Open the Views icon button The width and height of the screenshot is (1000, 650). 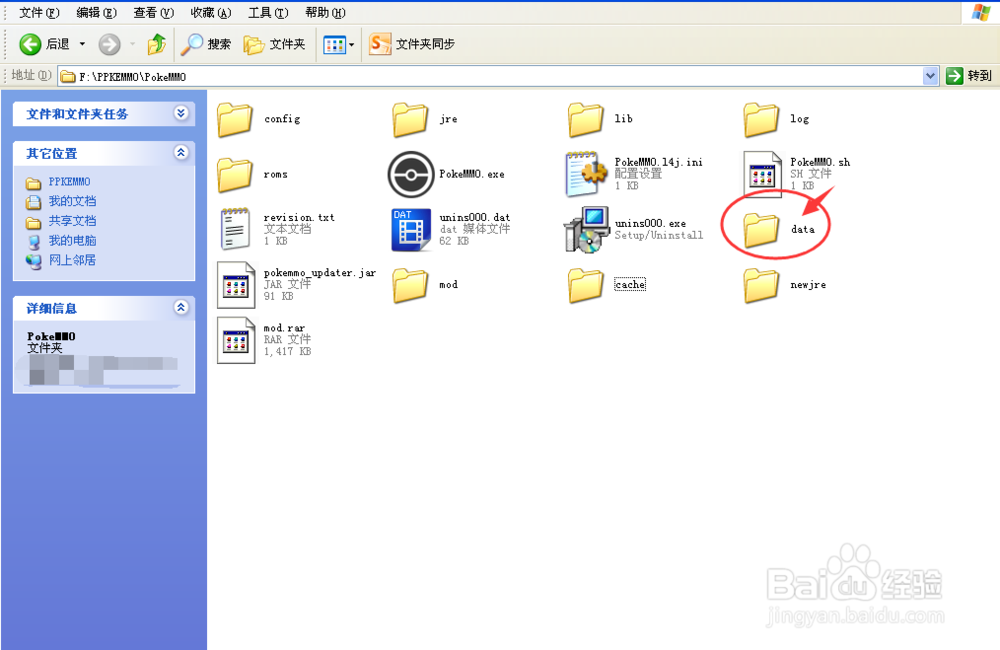pos(334,45)
